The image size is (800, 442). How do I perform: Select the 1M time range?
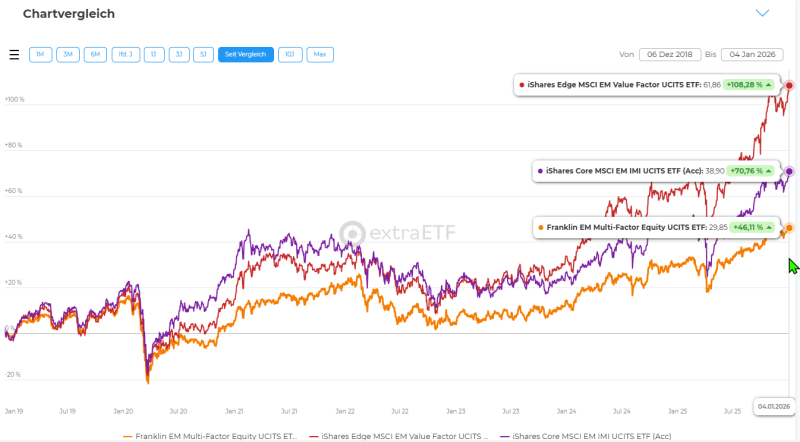point(40,54)
